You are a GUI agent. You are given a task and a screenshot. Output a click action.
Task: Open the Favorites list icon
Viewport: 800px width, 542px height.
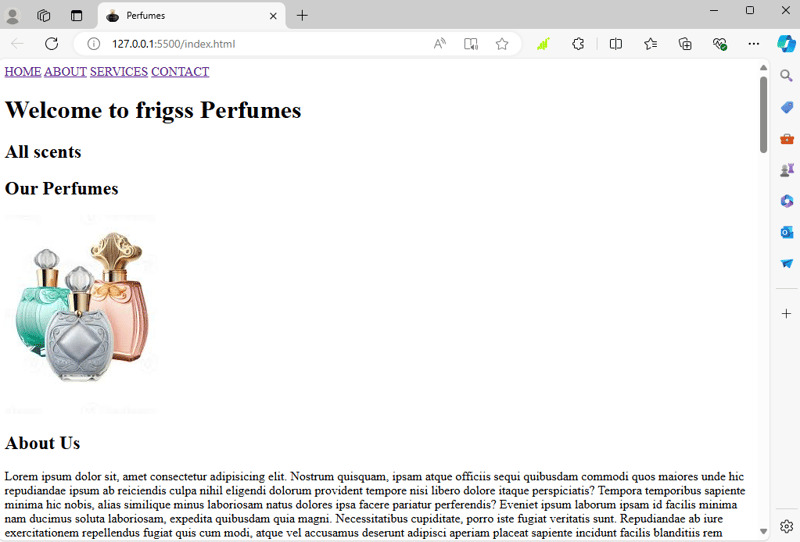(x=651, y=44)
